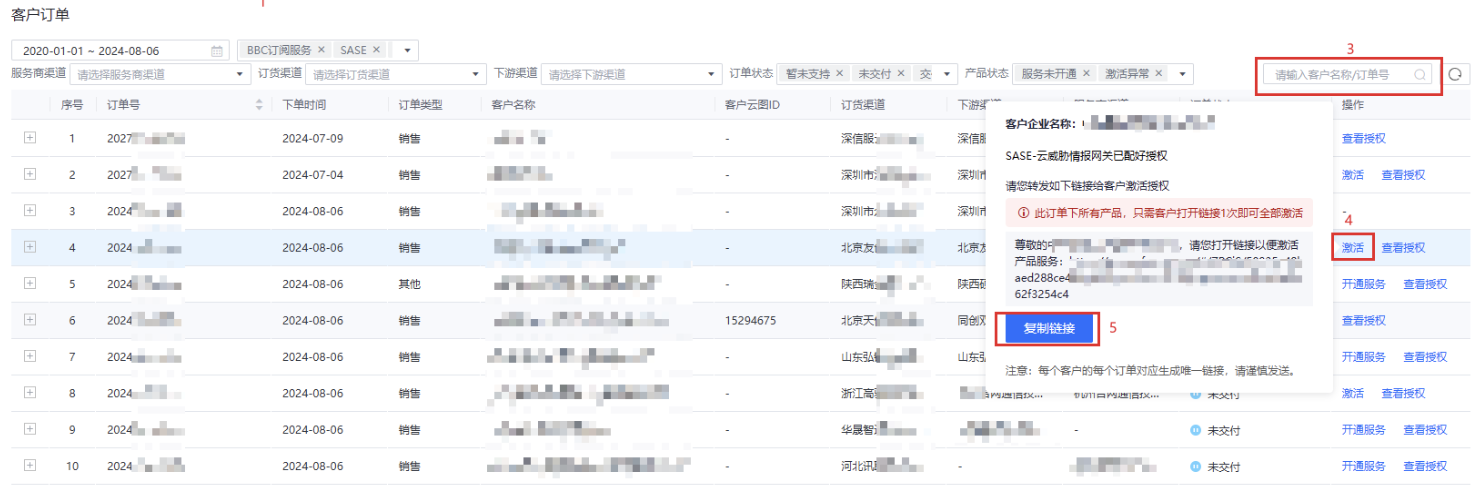Expand row 6 plus icon
The height and width of the screenshot is (496, 1481).
point(30,319)
